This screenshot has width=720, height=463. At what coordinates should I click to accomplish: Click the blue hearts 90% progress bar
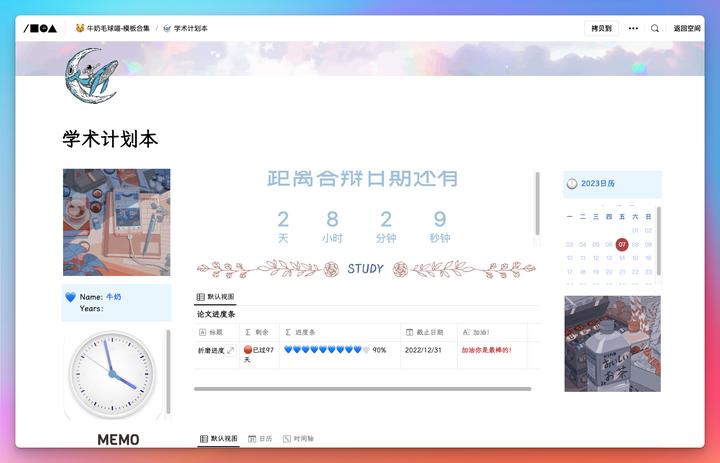pos(336,350)
